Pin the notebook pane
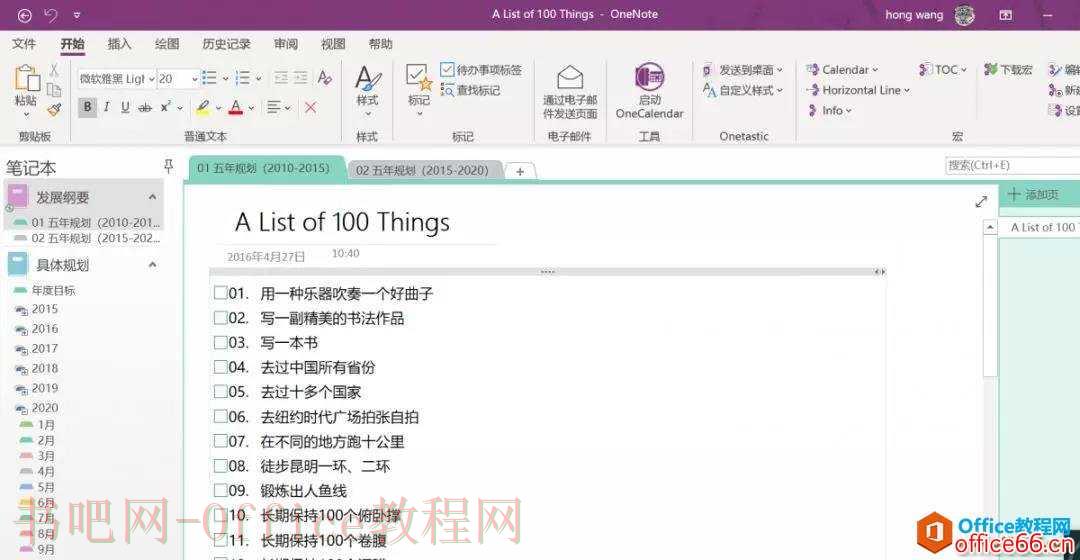 (x=169, y=165)
